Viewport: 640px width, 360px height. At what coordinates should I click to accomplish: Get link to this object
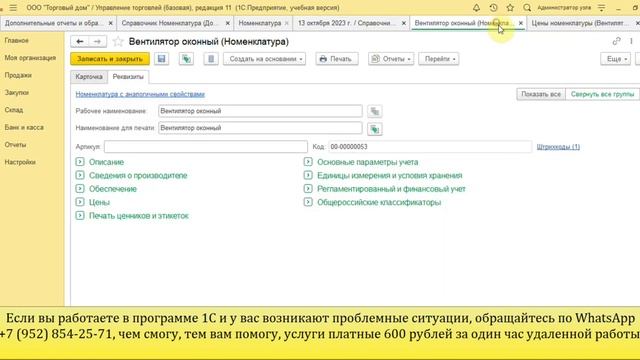click(x=616, y=41)
